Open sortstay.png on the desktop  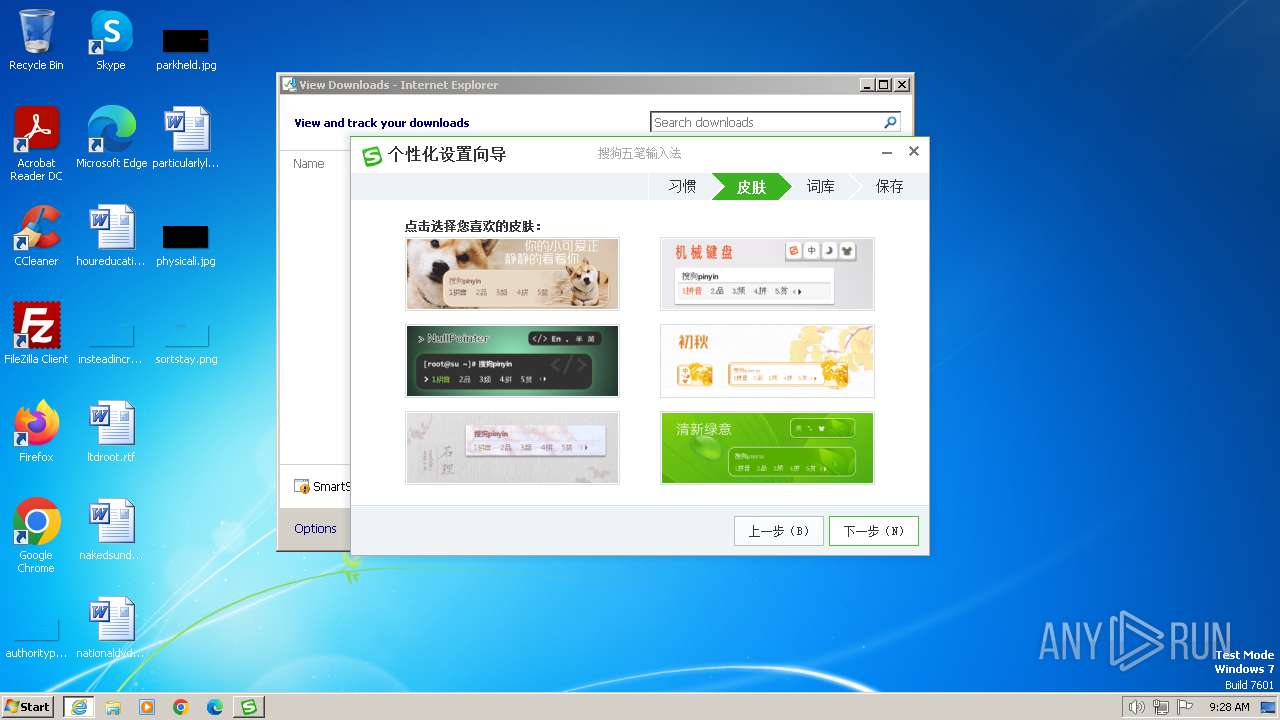[x=186, y=342]
